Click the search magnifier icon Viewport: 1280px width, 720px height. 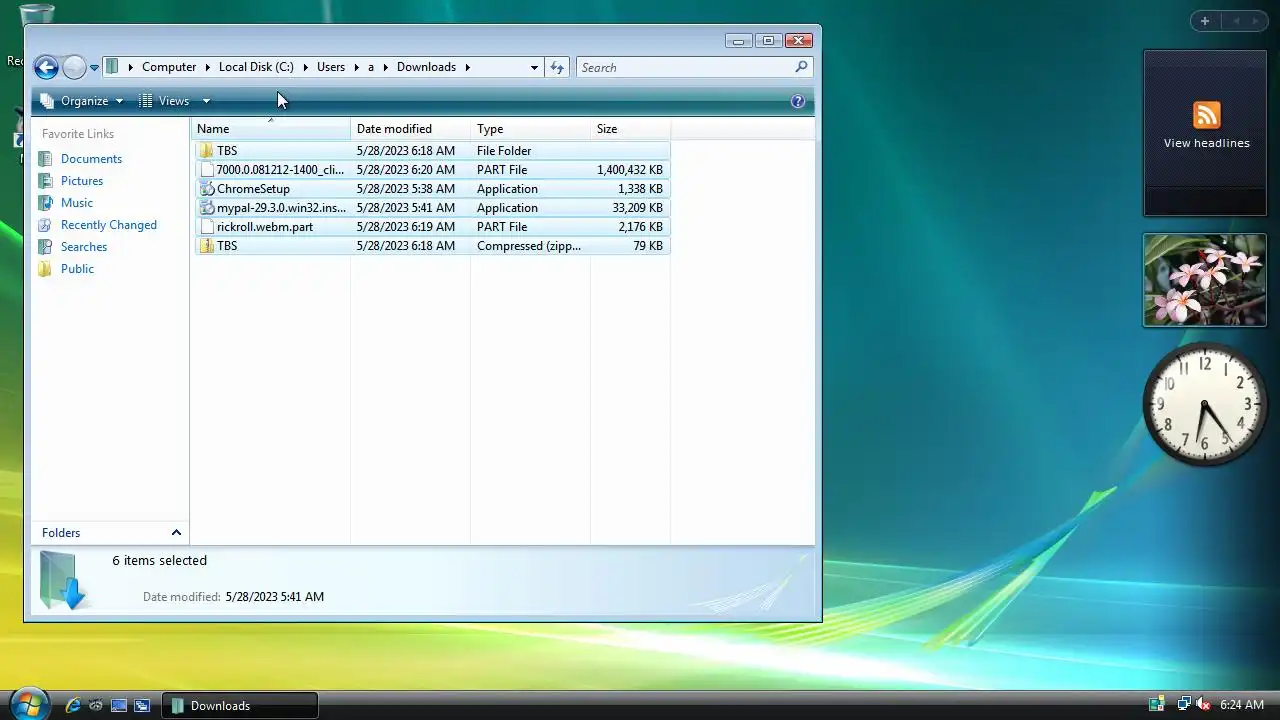coord(801,67)
